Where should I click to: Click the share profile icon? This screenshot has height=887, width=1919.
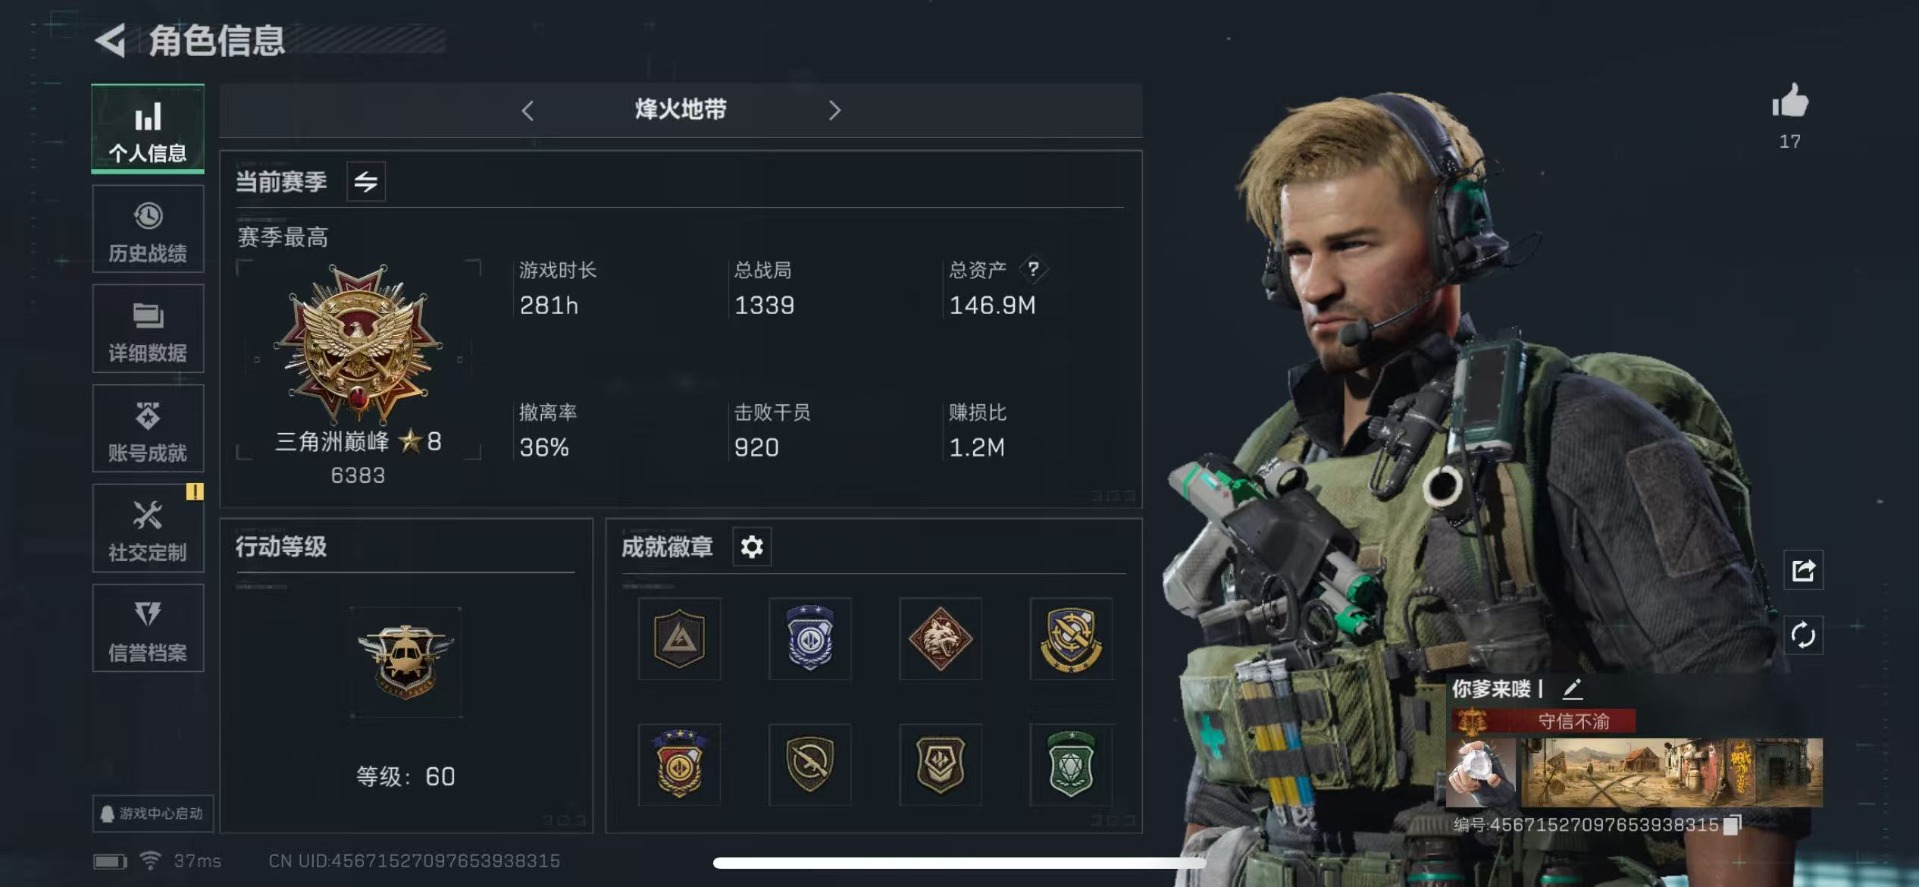click(1803, 571)
